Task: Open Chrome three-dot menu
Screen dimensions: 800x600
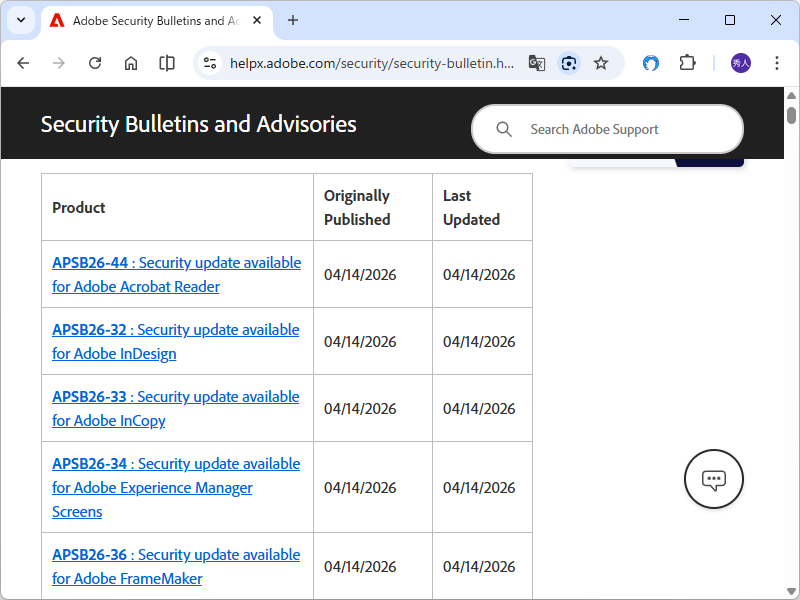Action: pos(777,63)
